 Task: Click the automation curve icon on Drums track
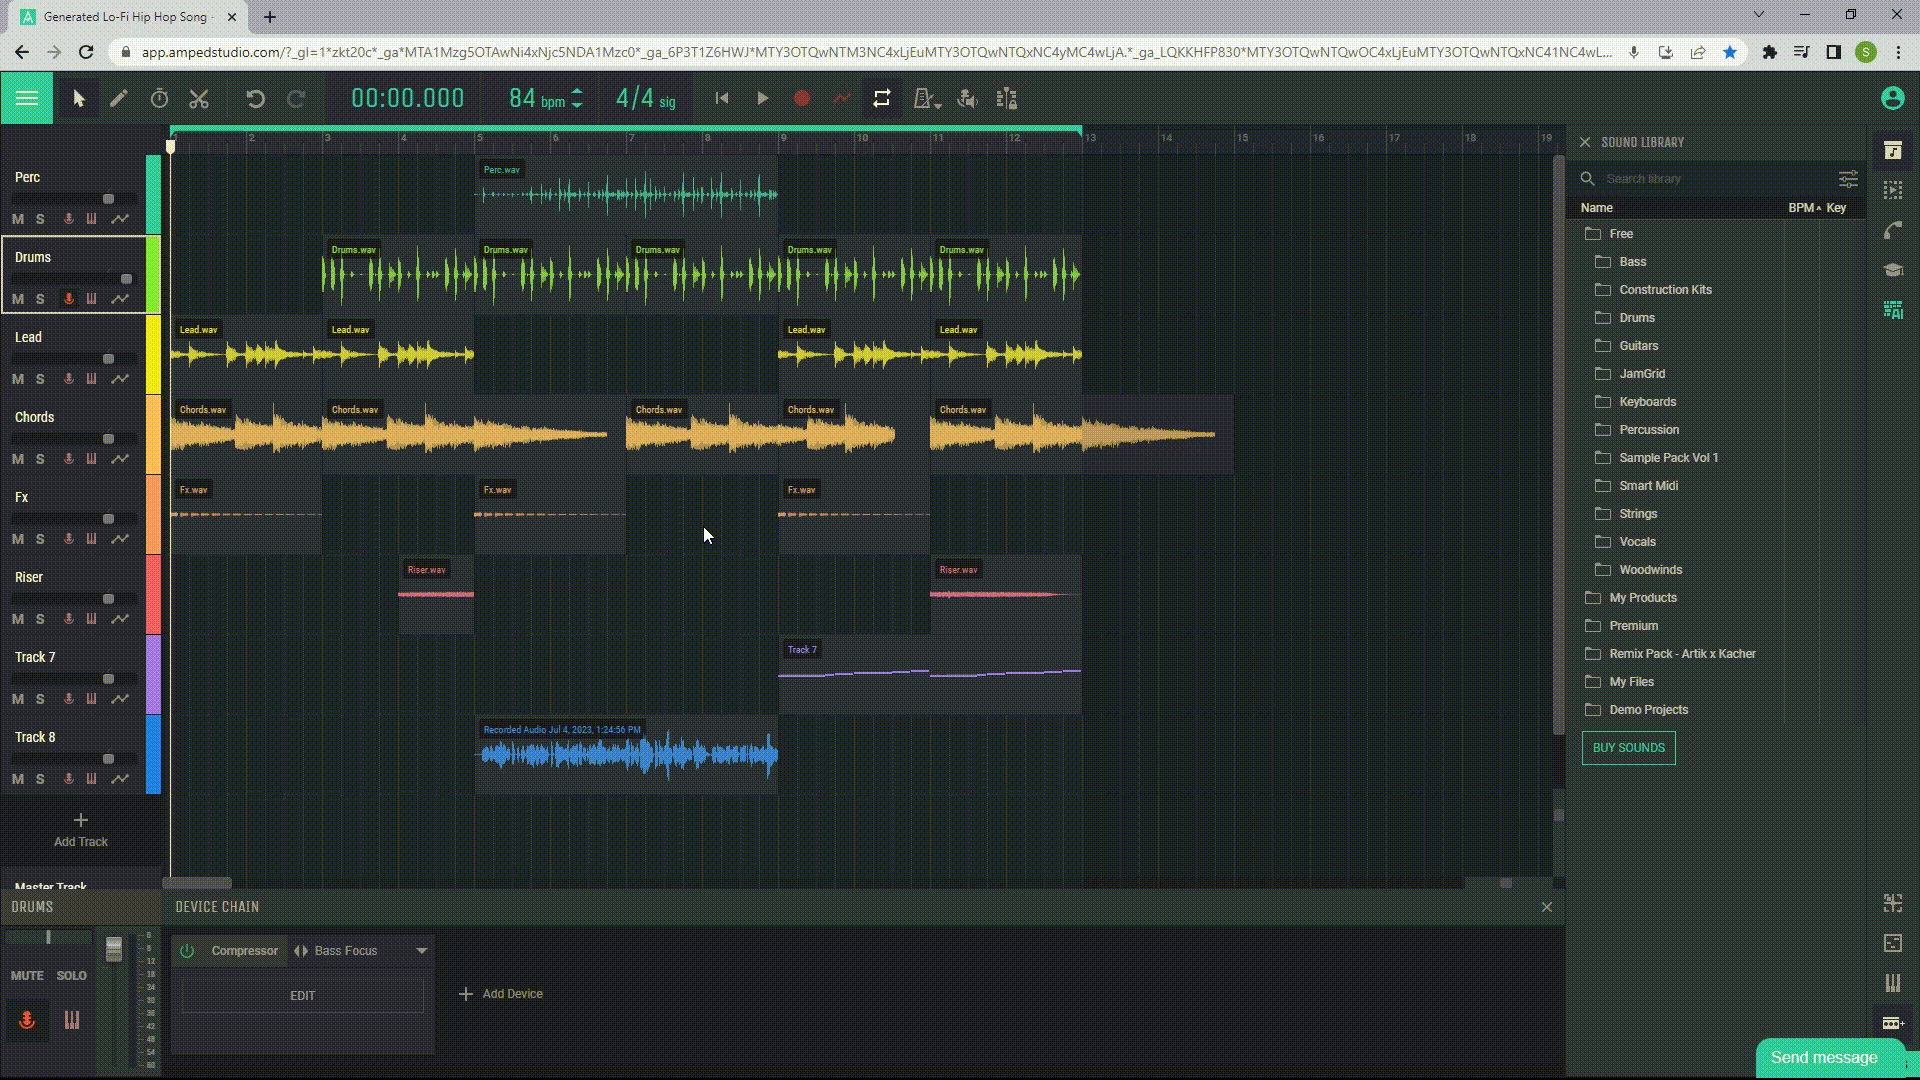pyautogui.click(x=119, y=298)
